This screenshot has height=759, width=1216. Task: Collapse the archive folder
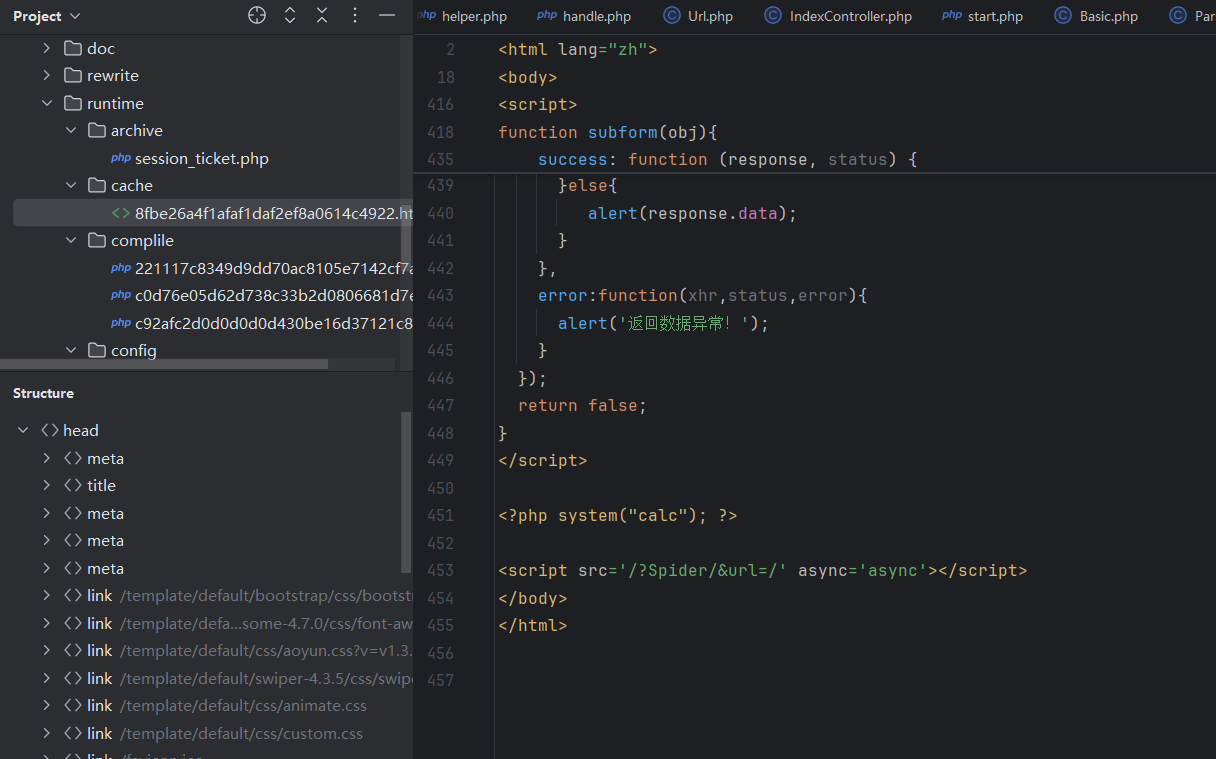[x=71, y=130]
